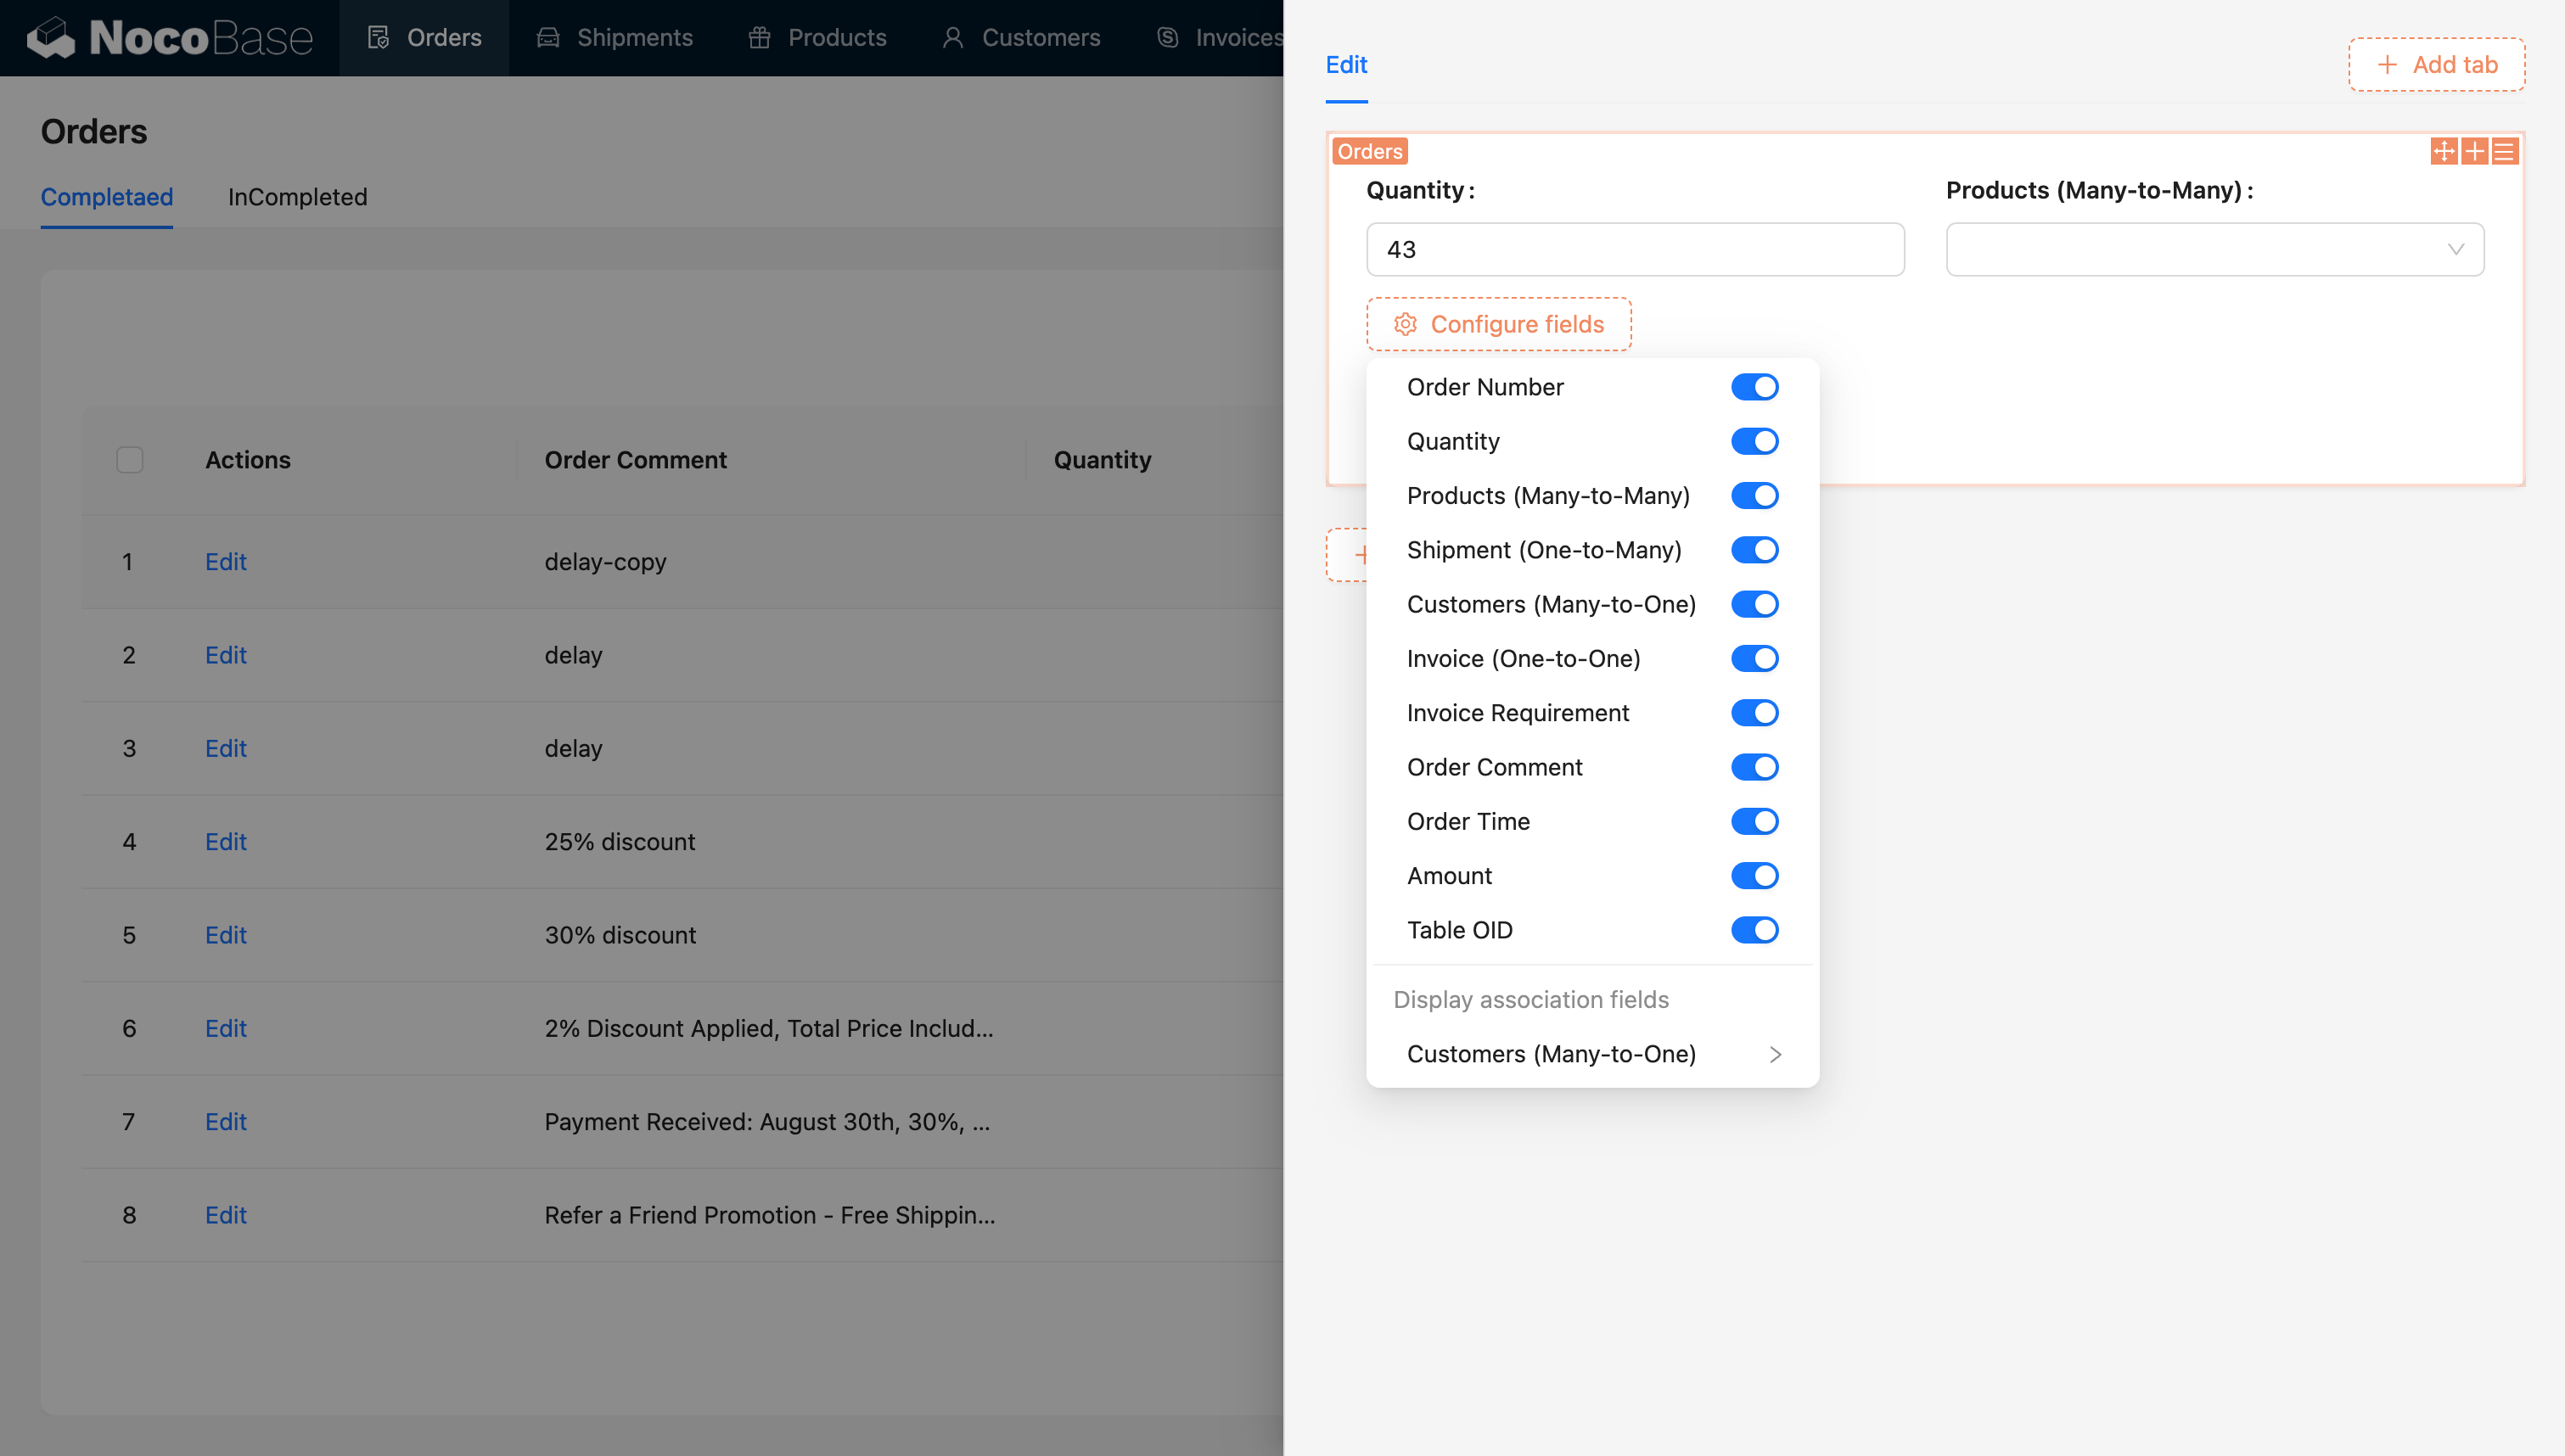This screenshot has height=1456, width=2565.
Task: Open the Orders block settings menu icon
Action: (x=2504, y=151)
